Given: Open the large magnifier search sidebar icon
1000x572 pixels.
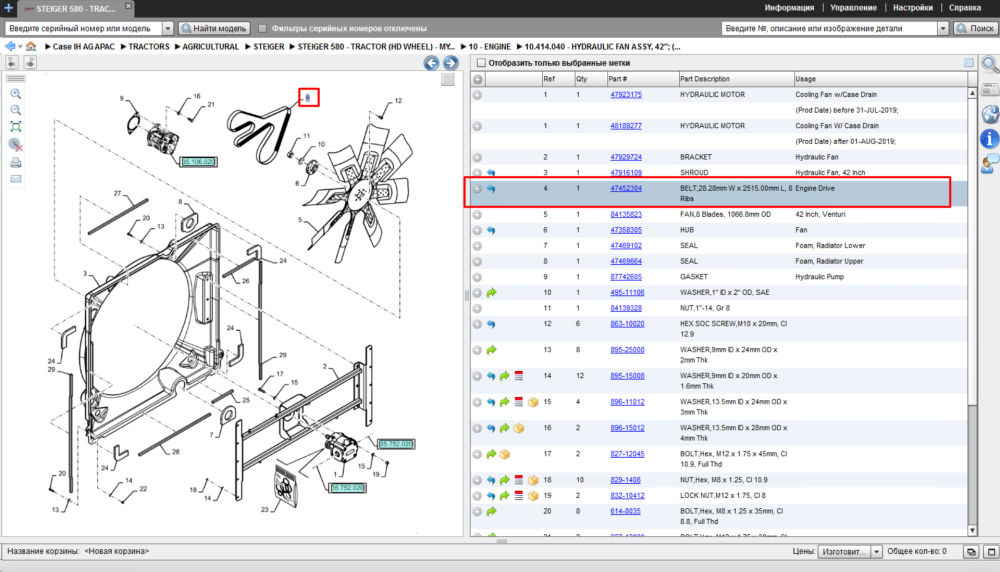Looking at the screenshot, I should [990, 64].
